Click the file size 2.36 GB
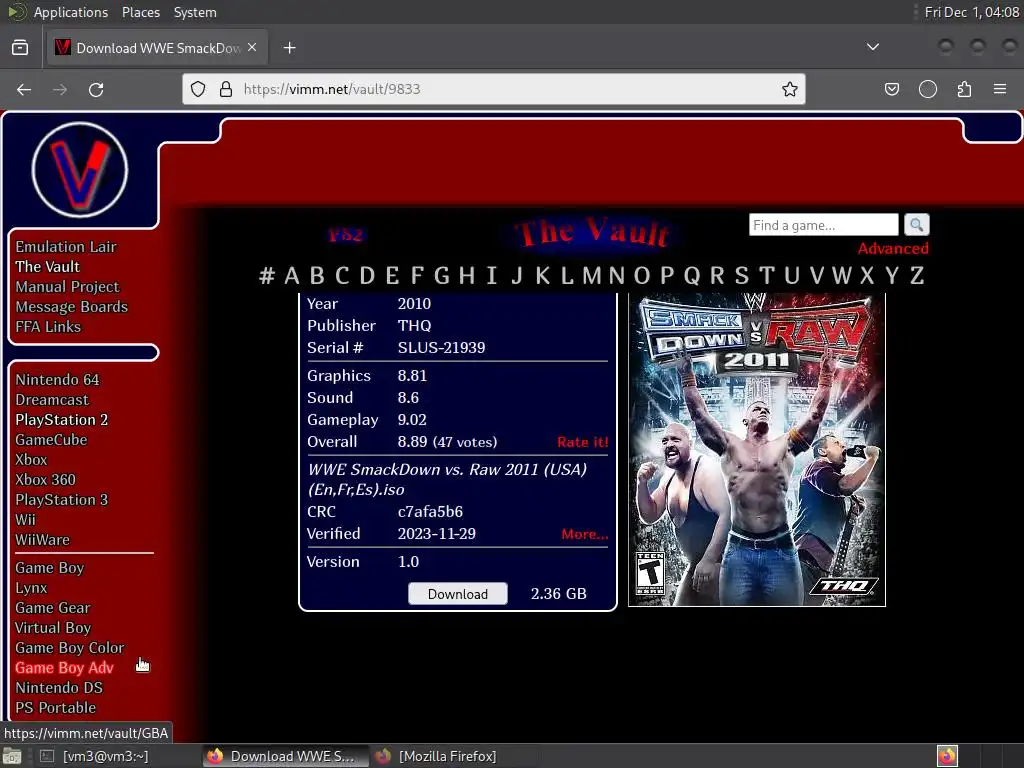The width and height of the screenshot is (1024, 768). [558, 594]
